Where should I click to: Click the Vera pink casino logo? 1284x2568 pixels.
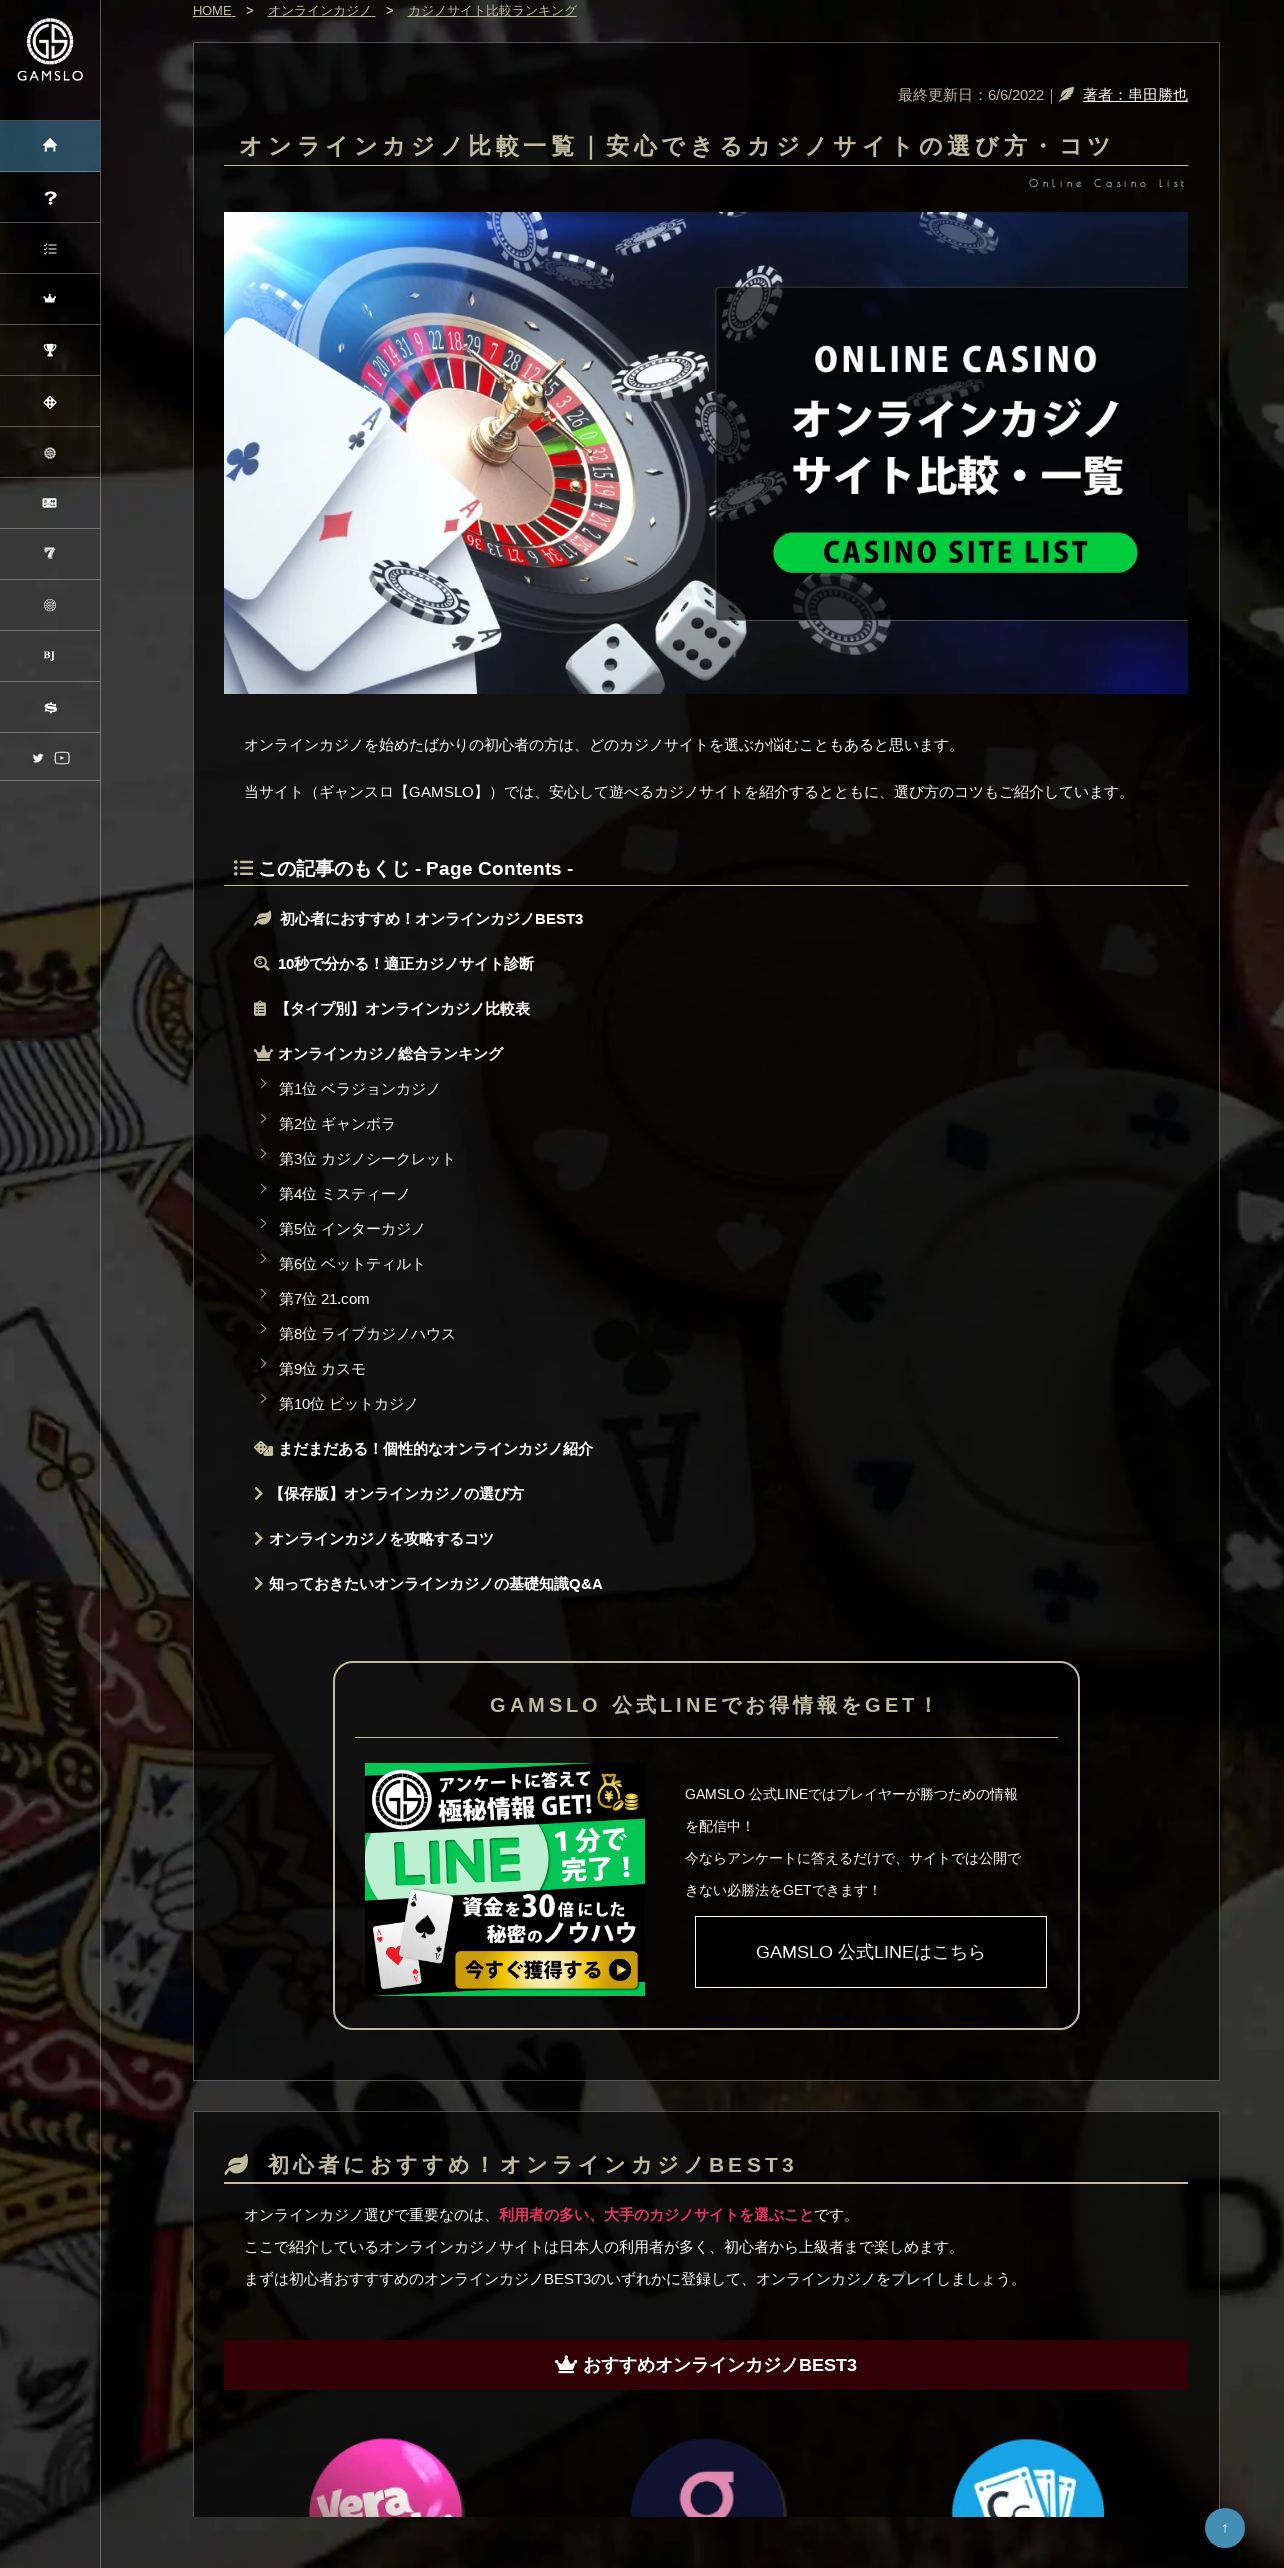point(385,2478)
